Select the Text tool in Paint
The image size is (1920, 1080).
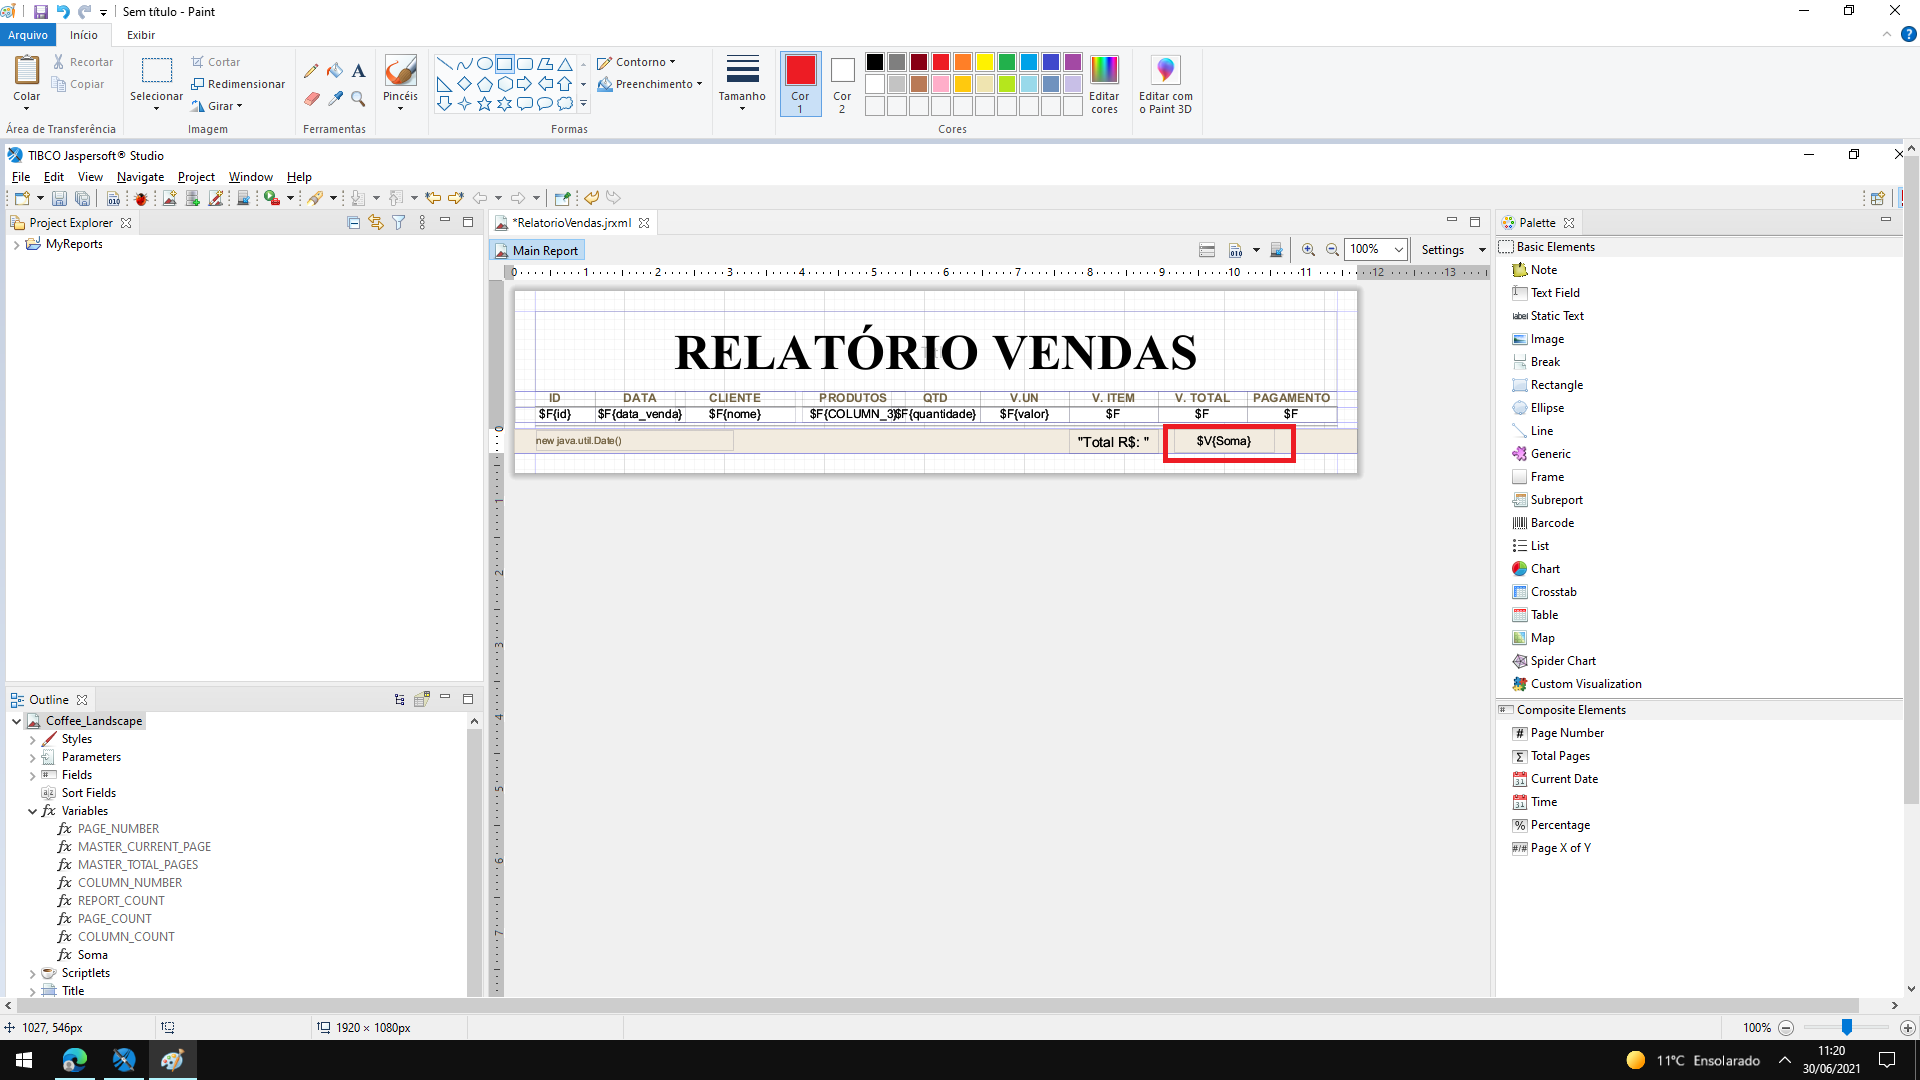point(358,71)
